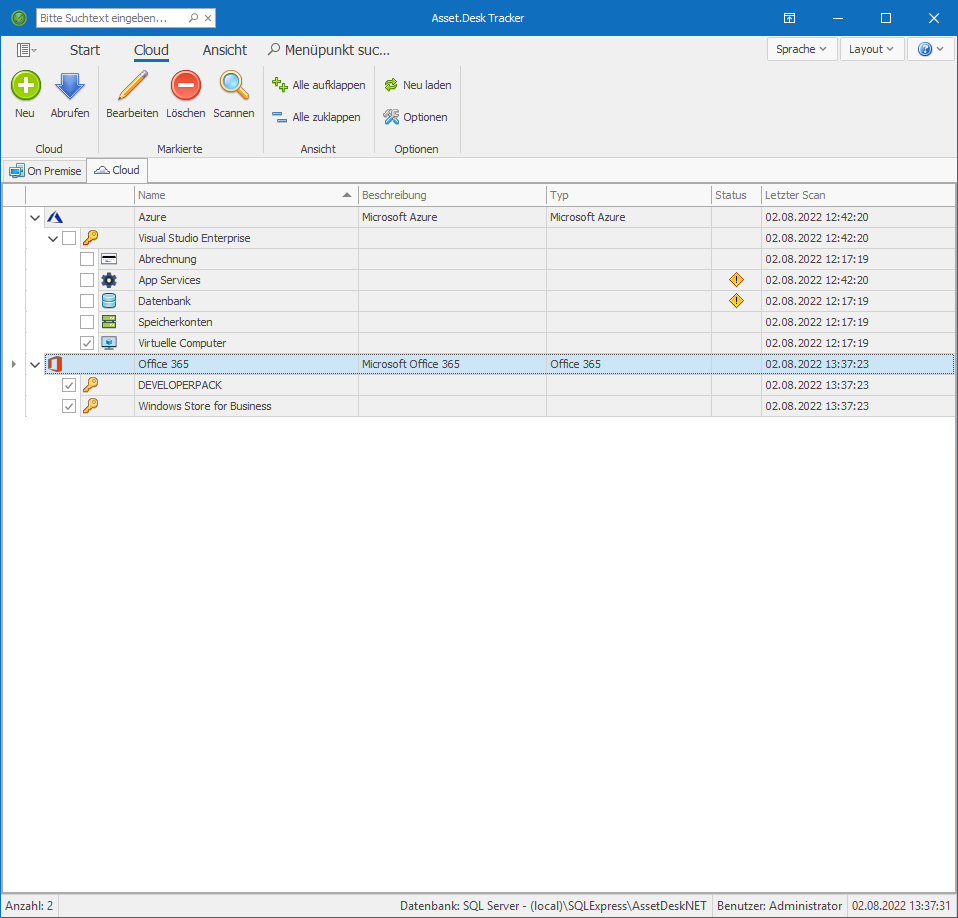Open Optionen tools settings

(x=416, y=117)
